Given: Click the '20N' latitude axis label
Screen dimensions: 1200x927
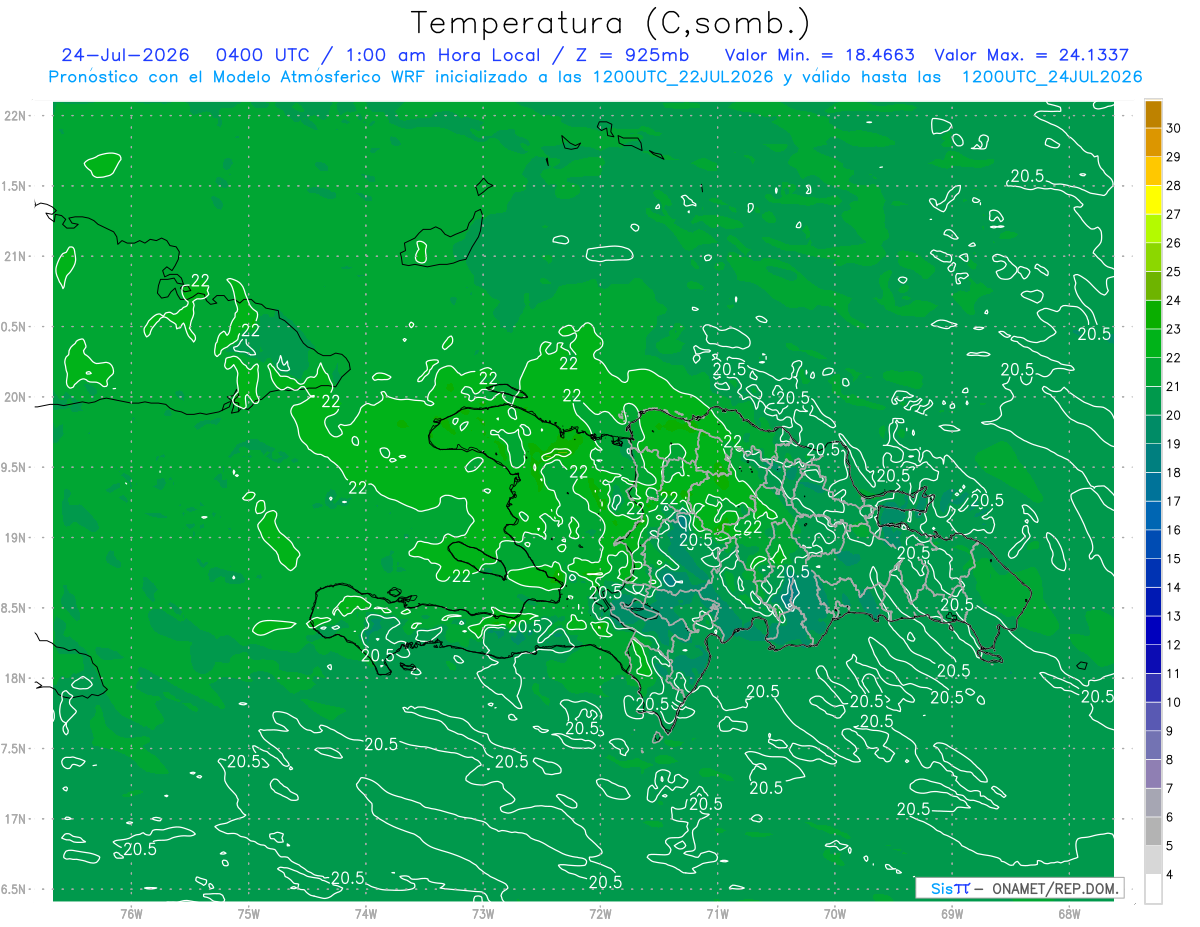Looking at the screenshot, I should click(16, 397).
